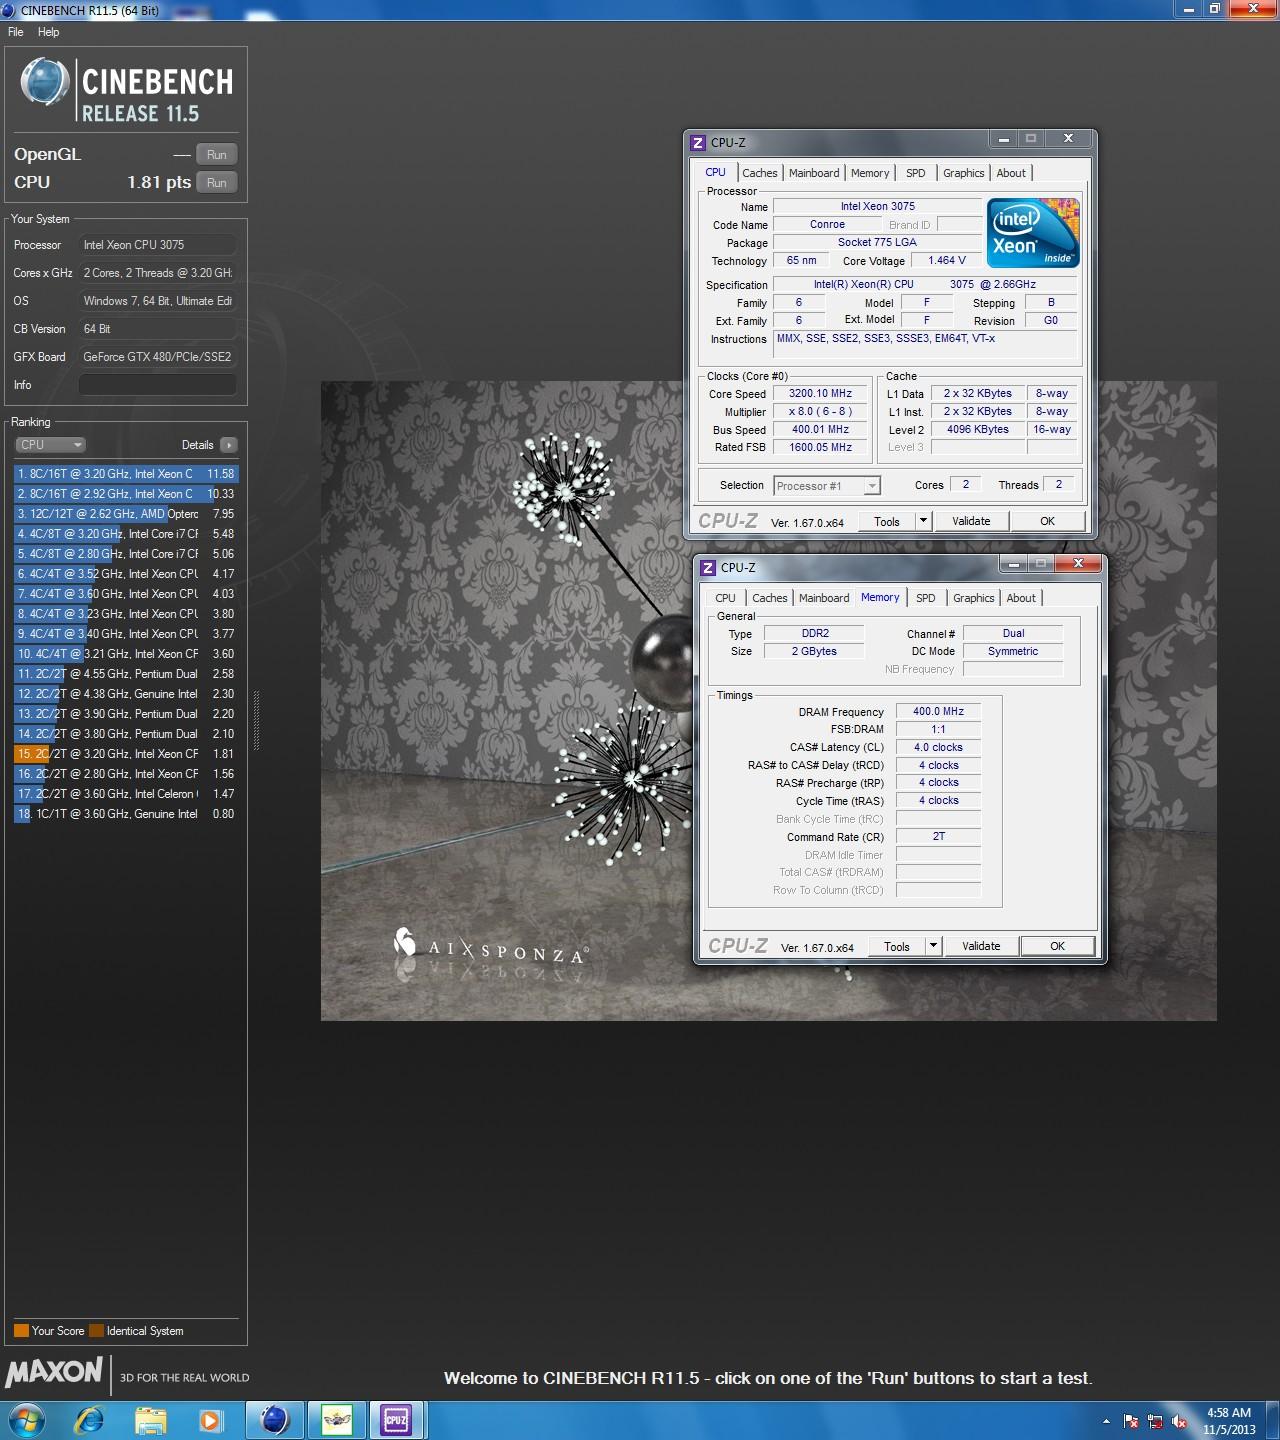The width and height of the screenshot is (1280, 1440).
Task: Click the Info input field
Action: click(x=158, y=385)
